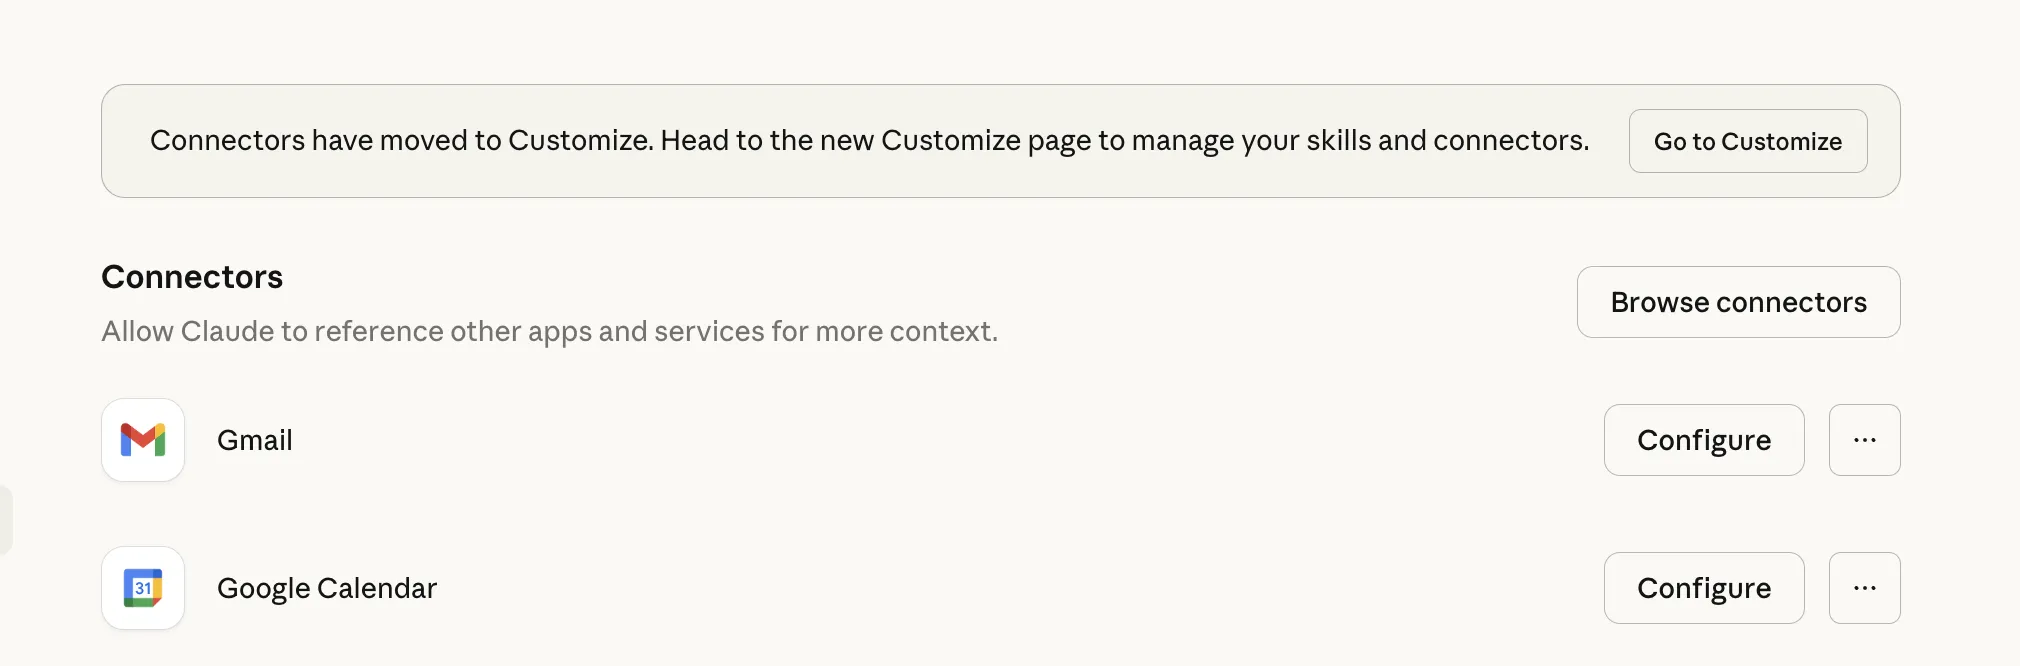Click the 'Allow Claude to reference' description

click(x=549, y=331)
